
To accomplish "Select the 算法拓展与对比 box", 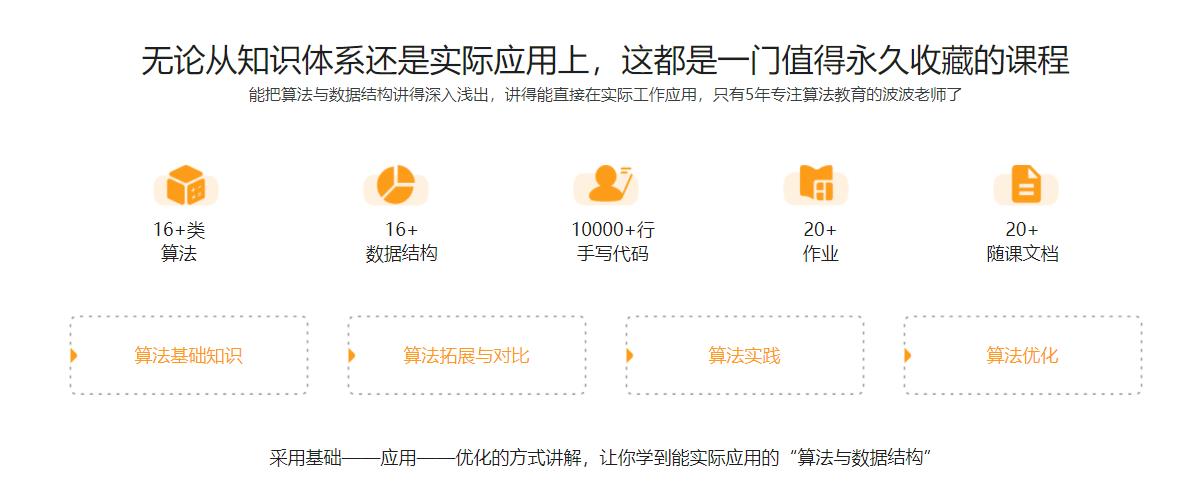I will [x=467, y=355].
